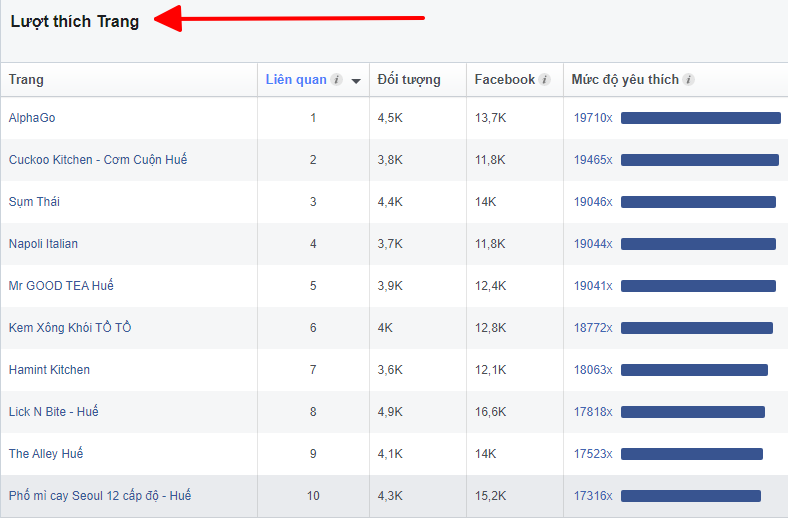Image resolution: width=788 pixels, height=518 pixels.
Task: Click the Đối tượng column header
Action: pos(409,80)
